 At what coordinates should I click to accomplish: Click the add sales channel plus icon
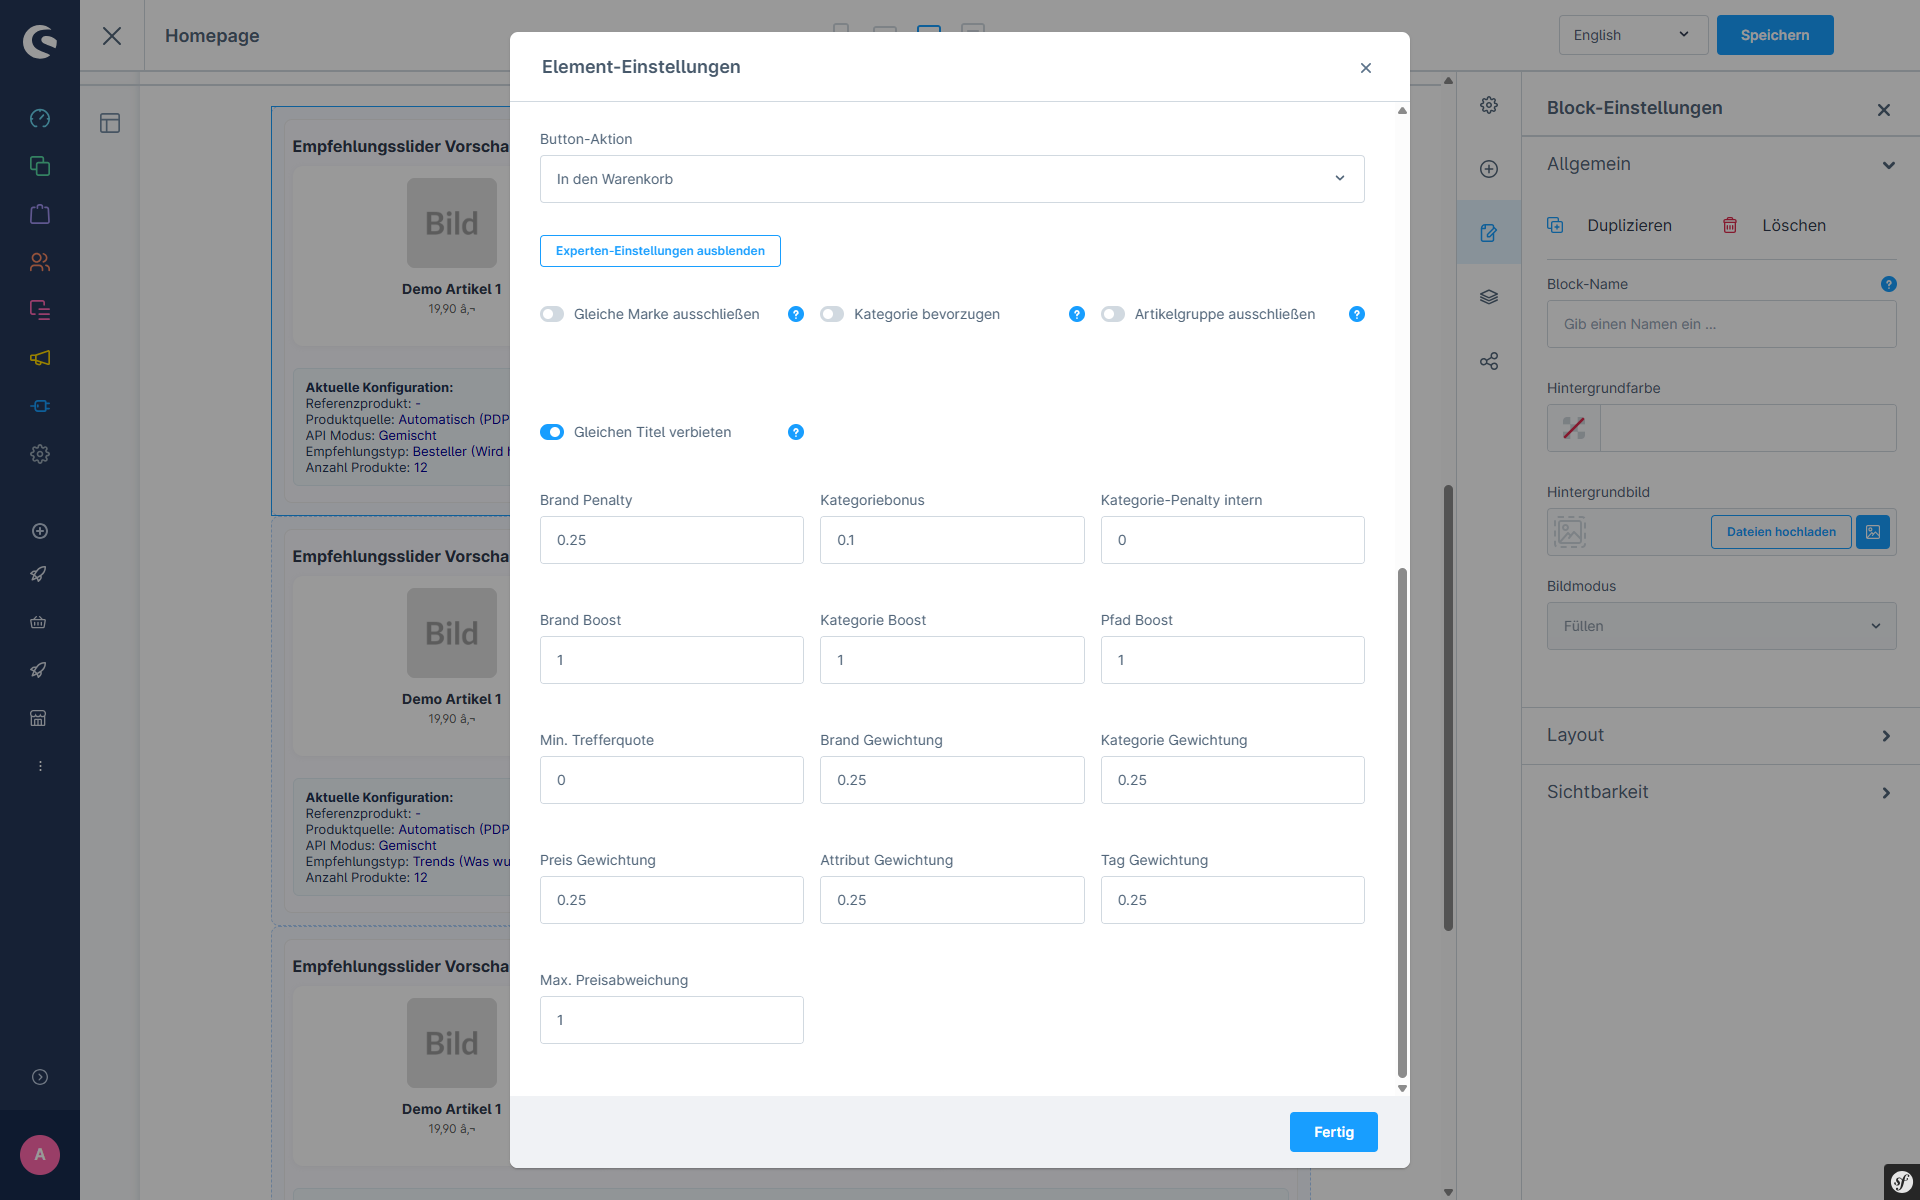tap(40, 531)
